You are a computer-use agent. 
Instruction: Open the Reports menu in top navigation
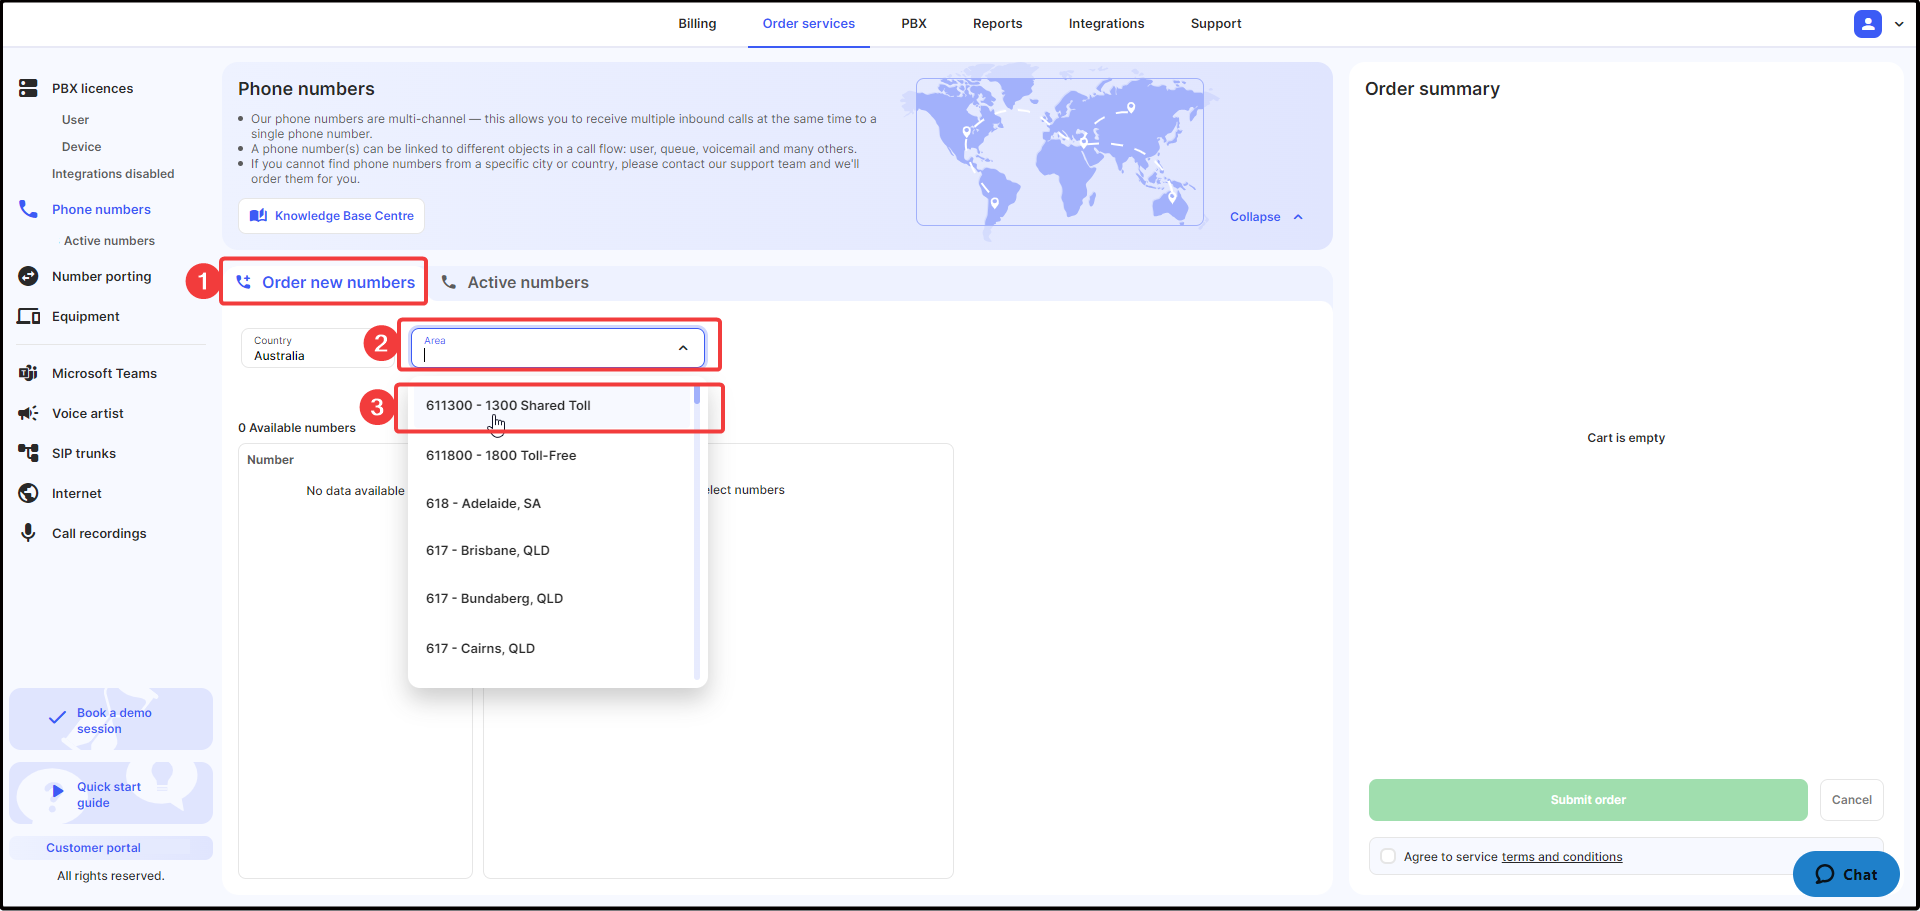pyautogui.click(x=997, y=24)
